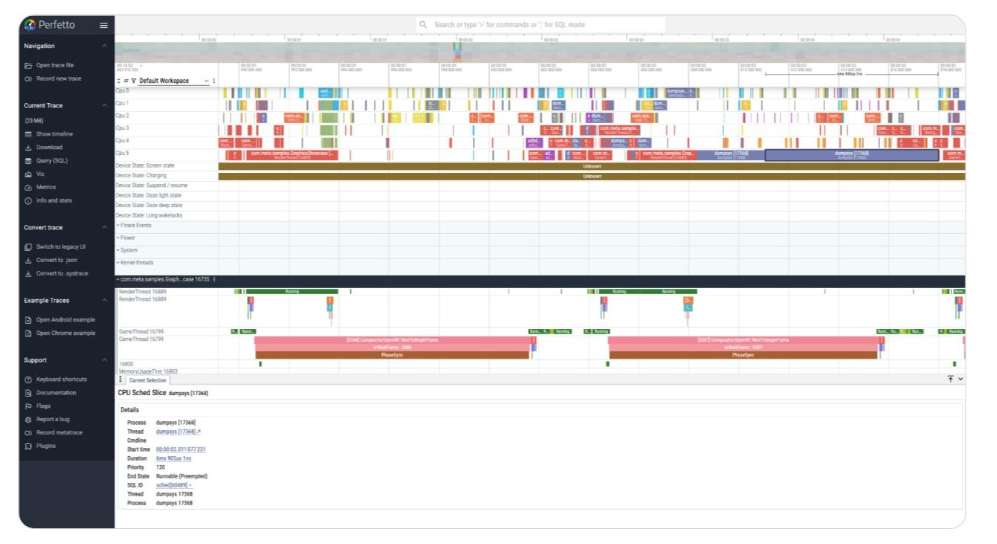Open Query (SQL) database icon
Viewport: 997px width, 544px height.
[x=28, y=160]
